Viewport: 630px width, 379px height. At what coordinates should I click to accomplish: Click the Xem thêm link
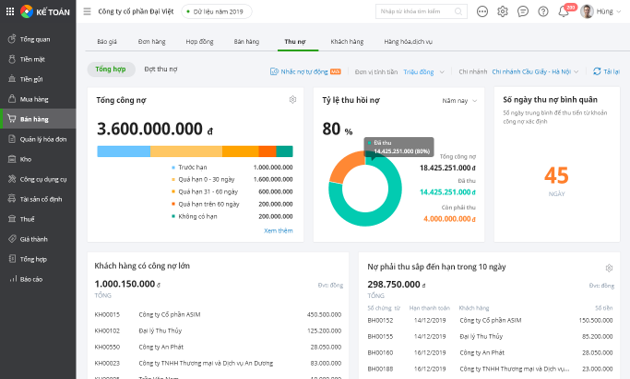(x=278, y=231)
